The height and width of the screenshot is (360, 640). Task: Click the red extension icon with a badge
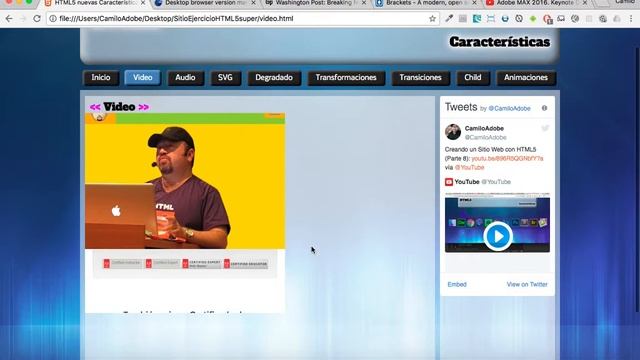(x=547, y=19)
